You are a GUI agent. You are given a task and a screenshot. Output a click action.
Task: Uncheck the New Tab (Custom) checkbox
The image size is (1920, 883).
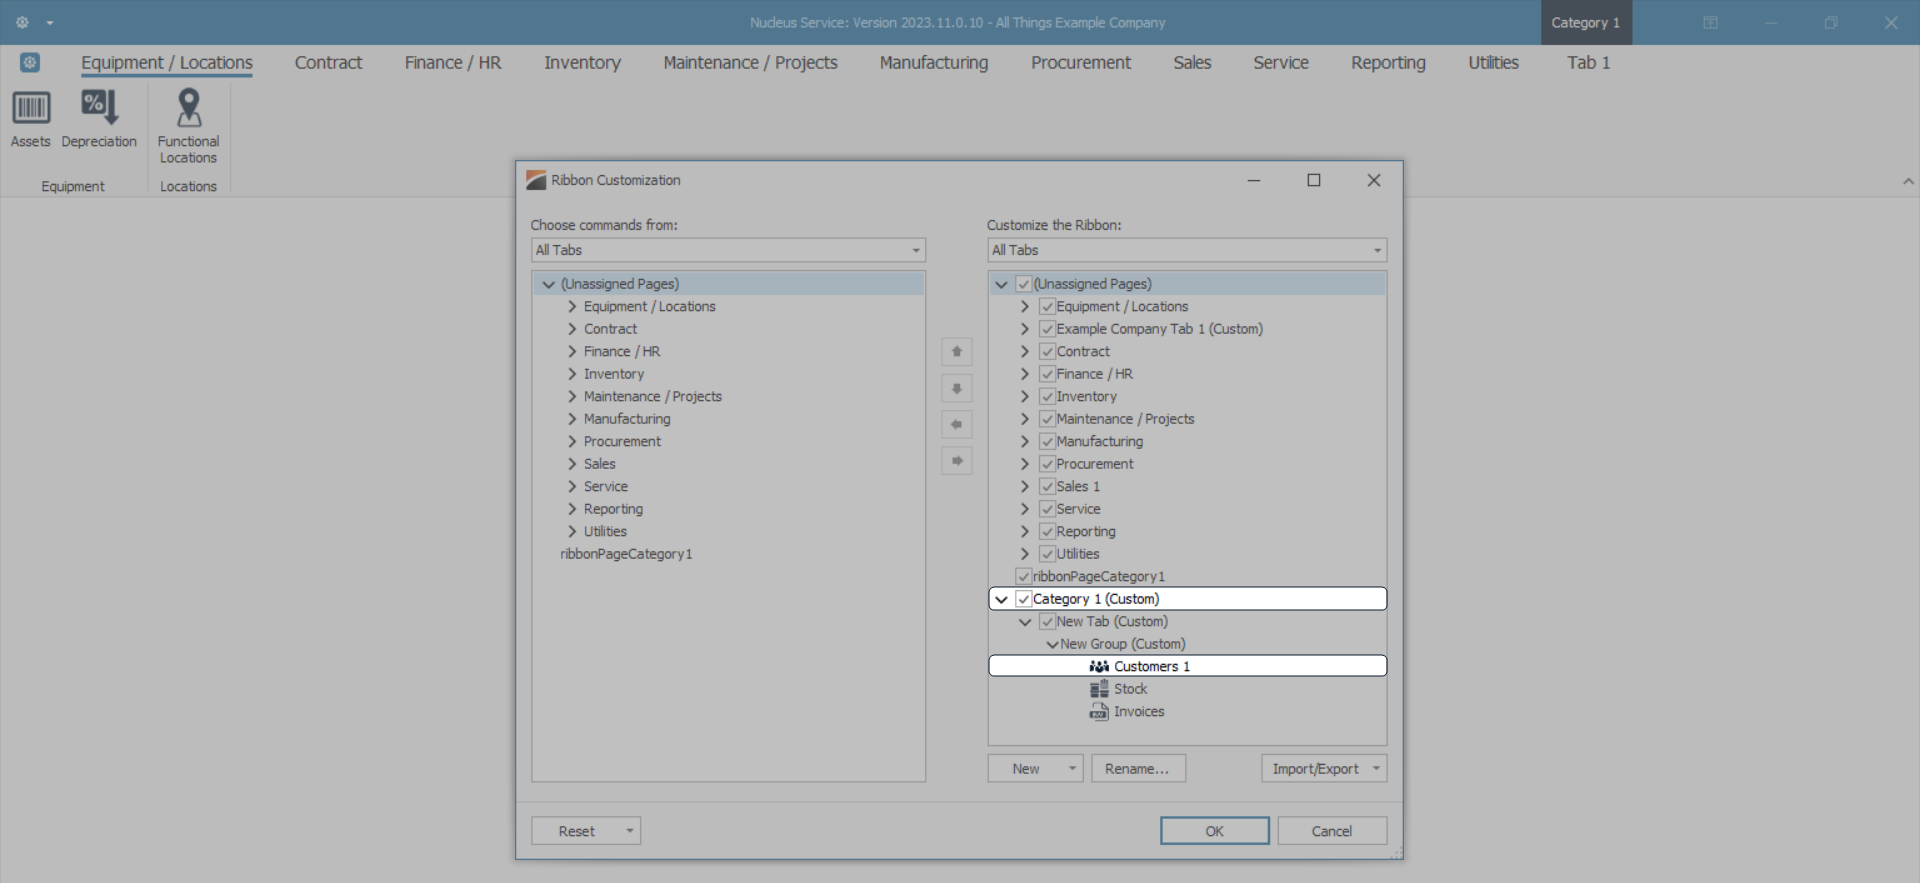(1047, 622)
